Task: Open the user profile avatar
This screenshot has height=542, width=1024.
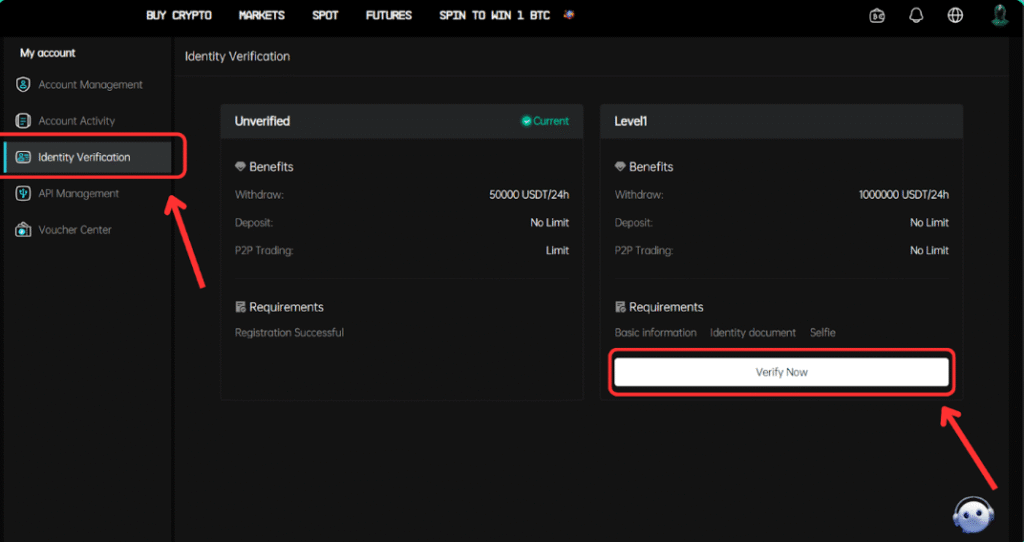Action: [999, 15]
